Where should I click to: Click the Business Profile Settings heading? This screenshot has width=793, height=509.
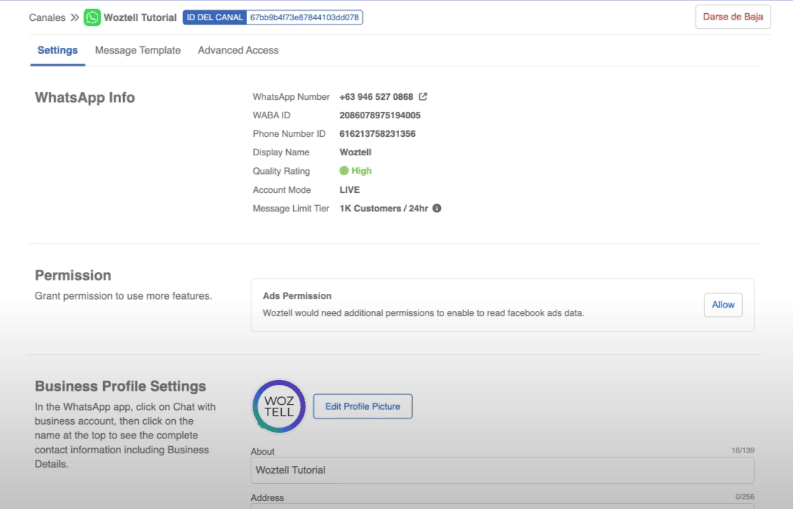click(x=120, y=386)
